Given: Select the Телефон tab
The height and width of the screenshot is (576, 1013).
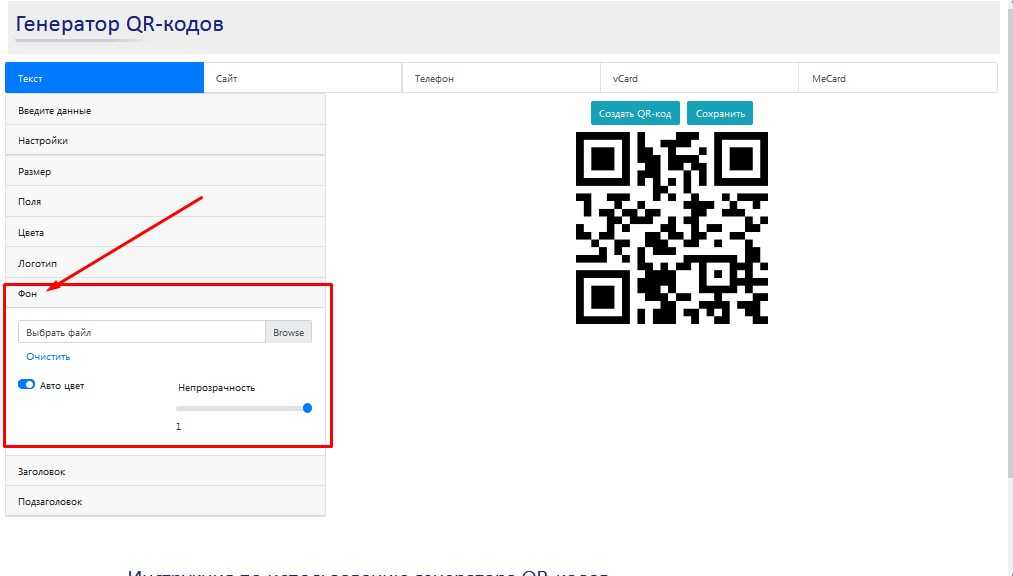Looking at the screenshot, I should pyautogui.click(x=500, y=78).
